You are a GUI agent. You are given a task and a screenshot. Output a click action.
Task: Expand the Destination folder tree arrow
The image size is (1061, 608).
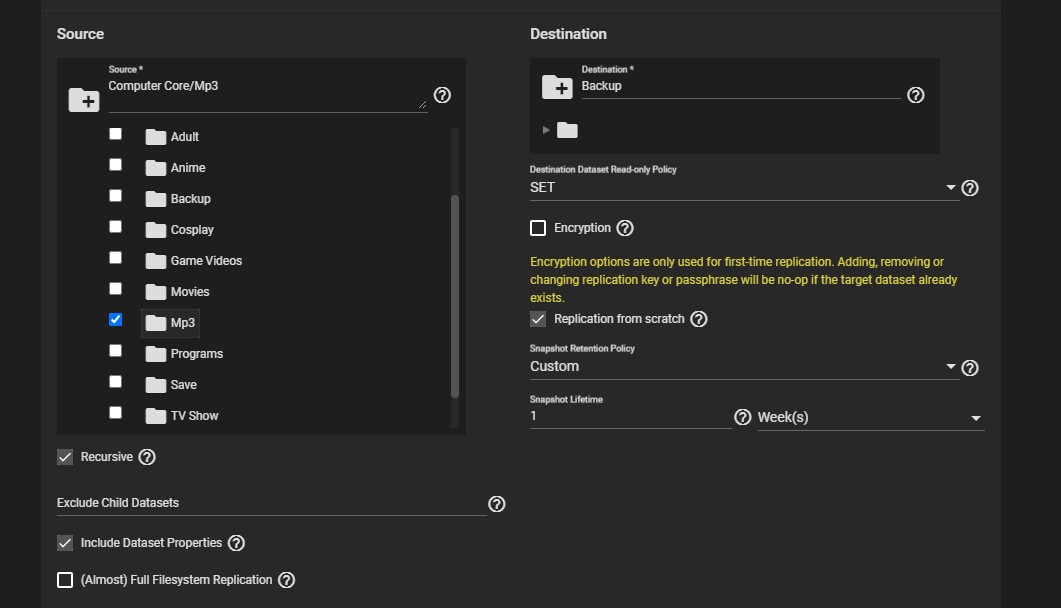[x=546, y=130]
